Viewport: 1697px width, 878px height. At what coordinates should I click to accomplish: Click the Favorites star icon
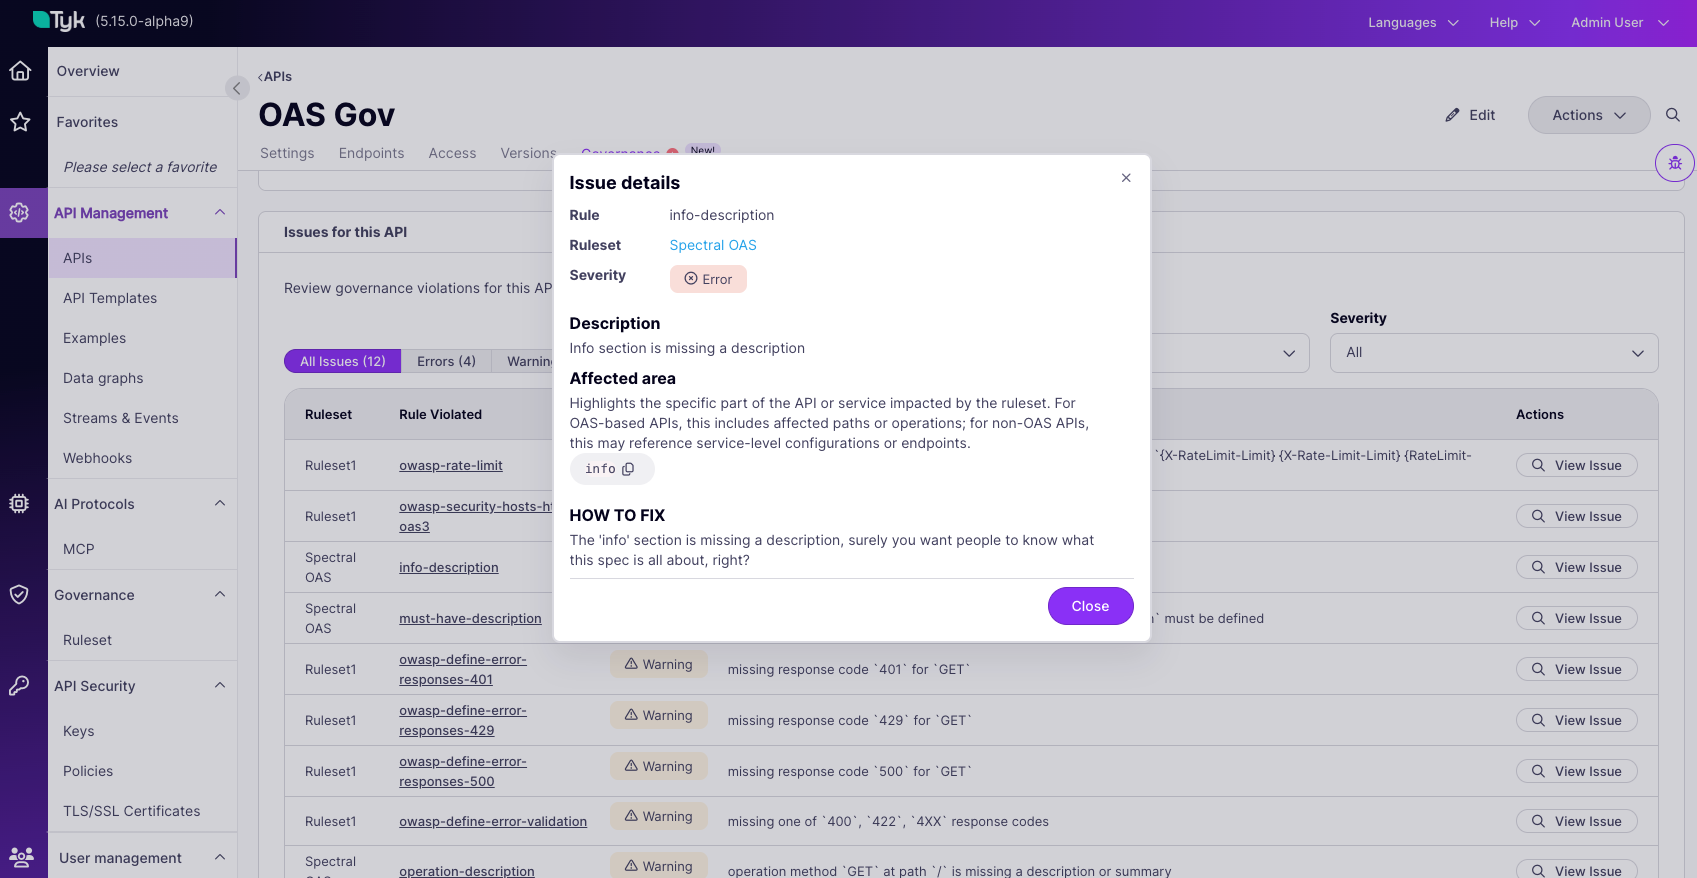[x=20, y=122]
